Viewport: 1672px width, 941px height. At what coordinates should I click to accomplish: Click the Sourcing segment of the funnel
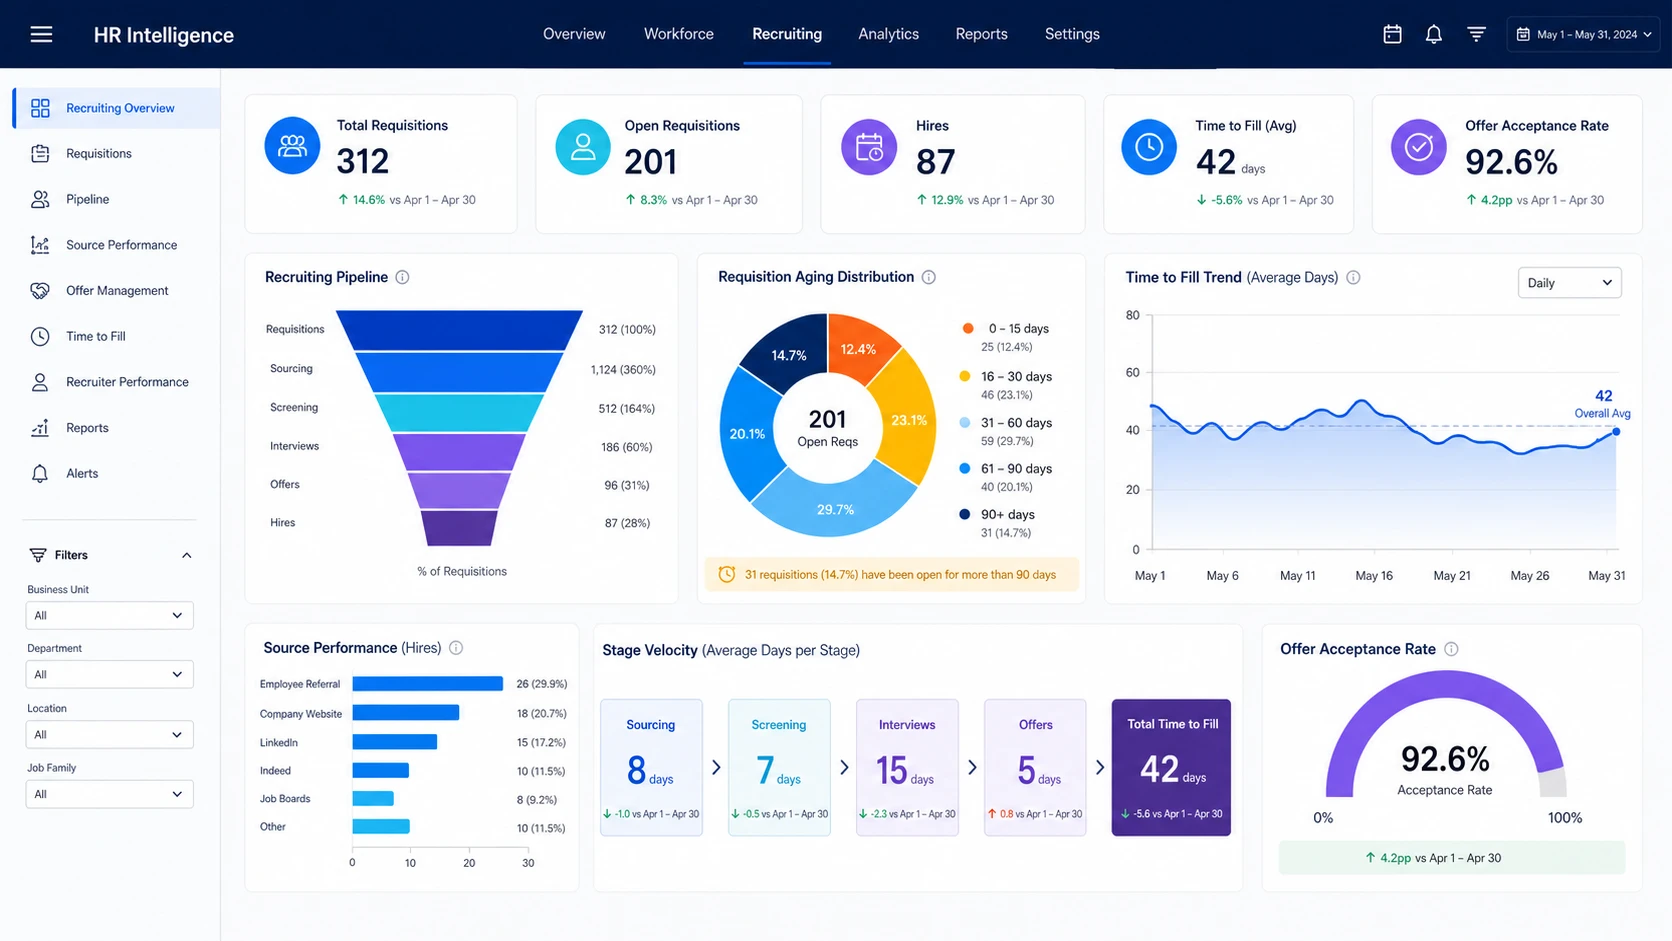pyautogui.click(x=459, y=371)
